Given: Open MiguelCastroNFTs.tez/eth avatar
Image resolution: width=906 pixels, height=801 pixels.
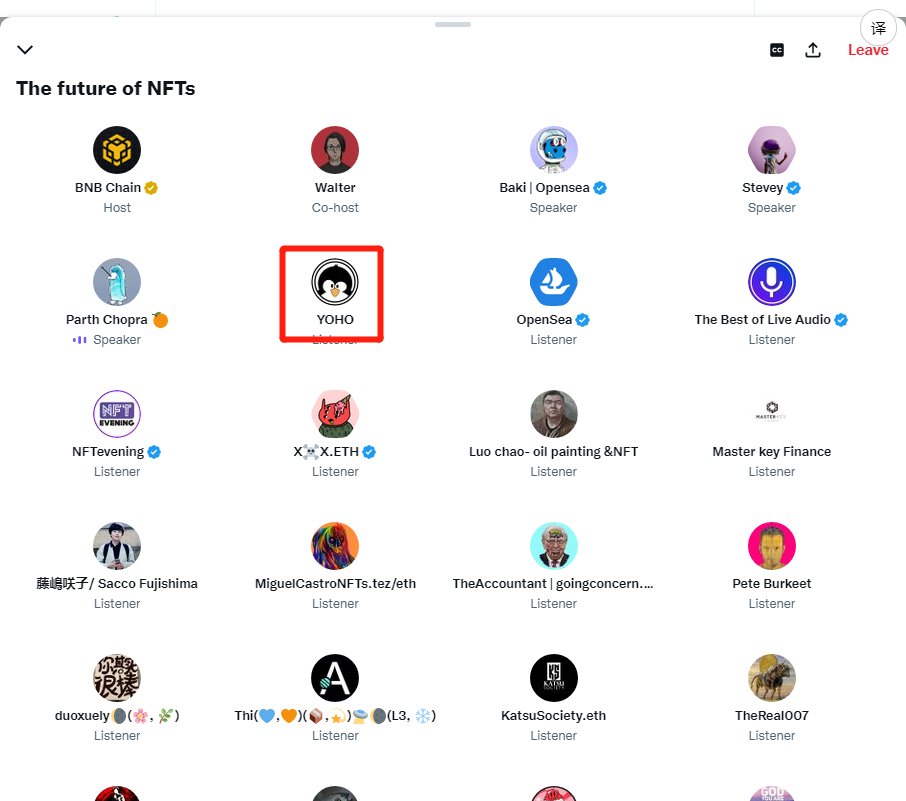Looking at the screenshot, I should coord(335,546).
